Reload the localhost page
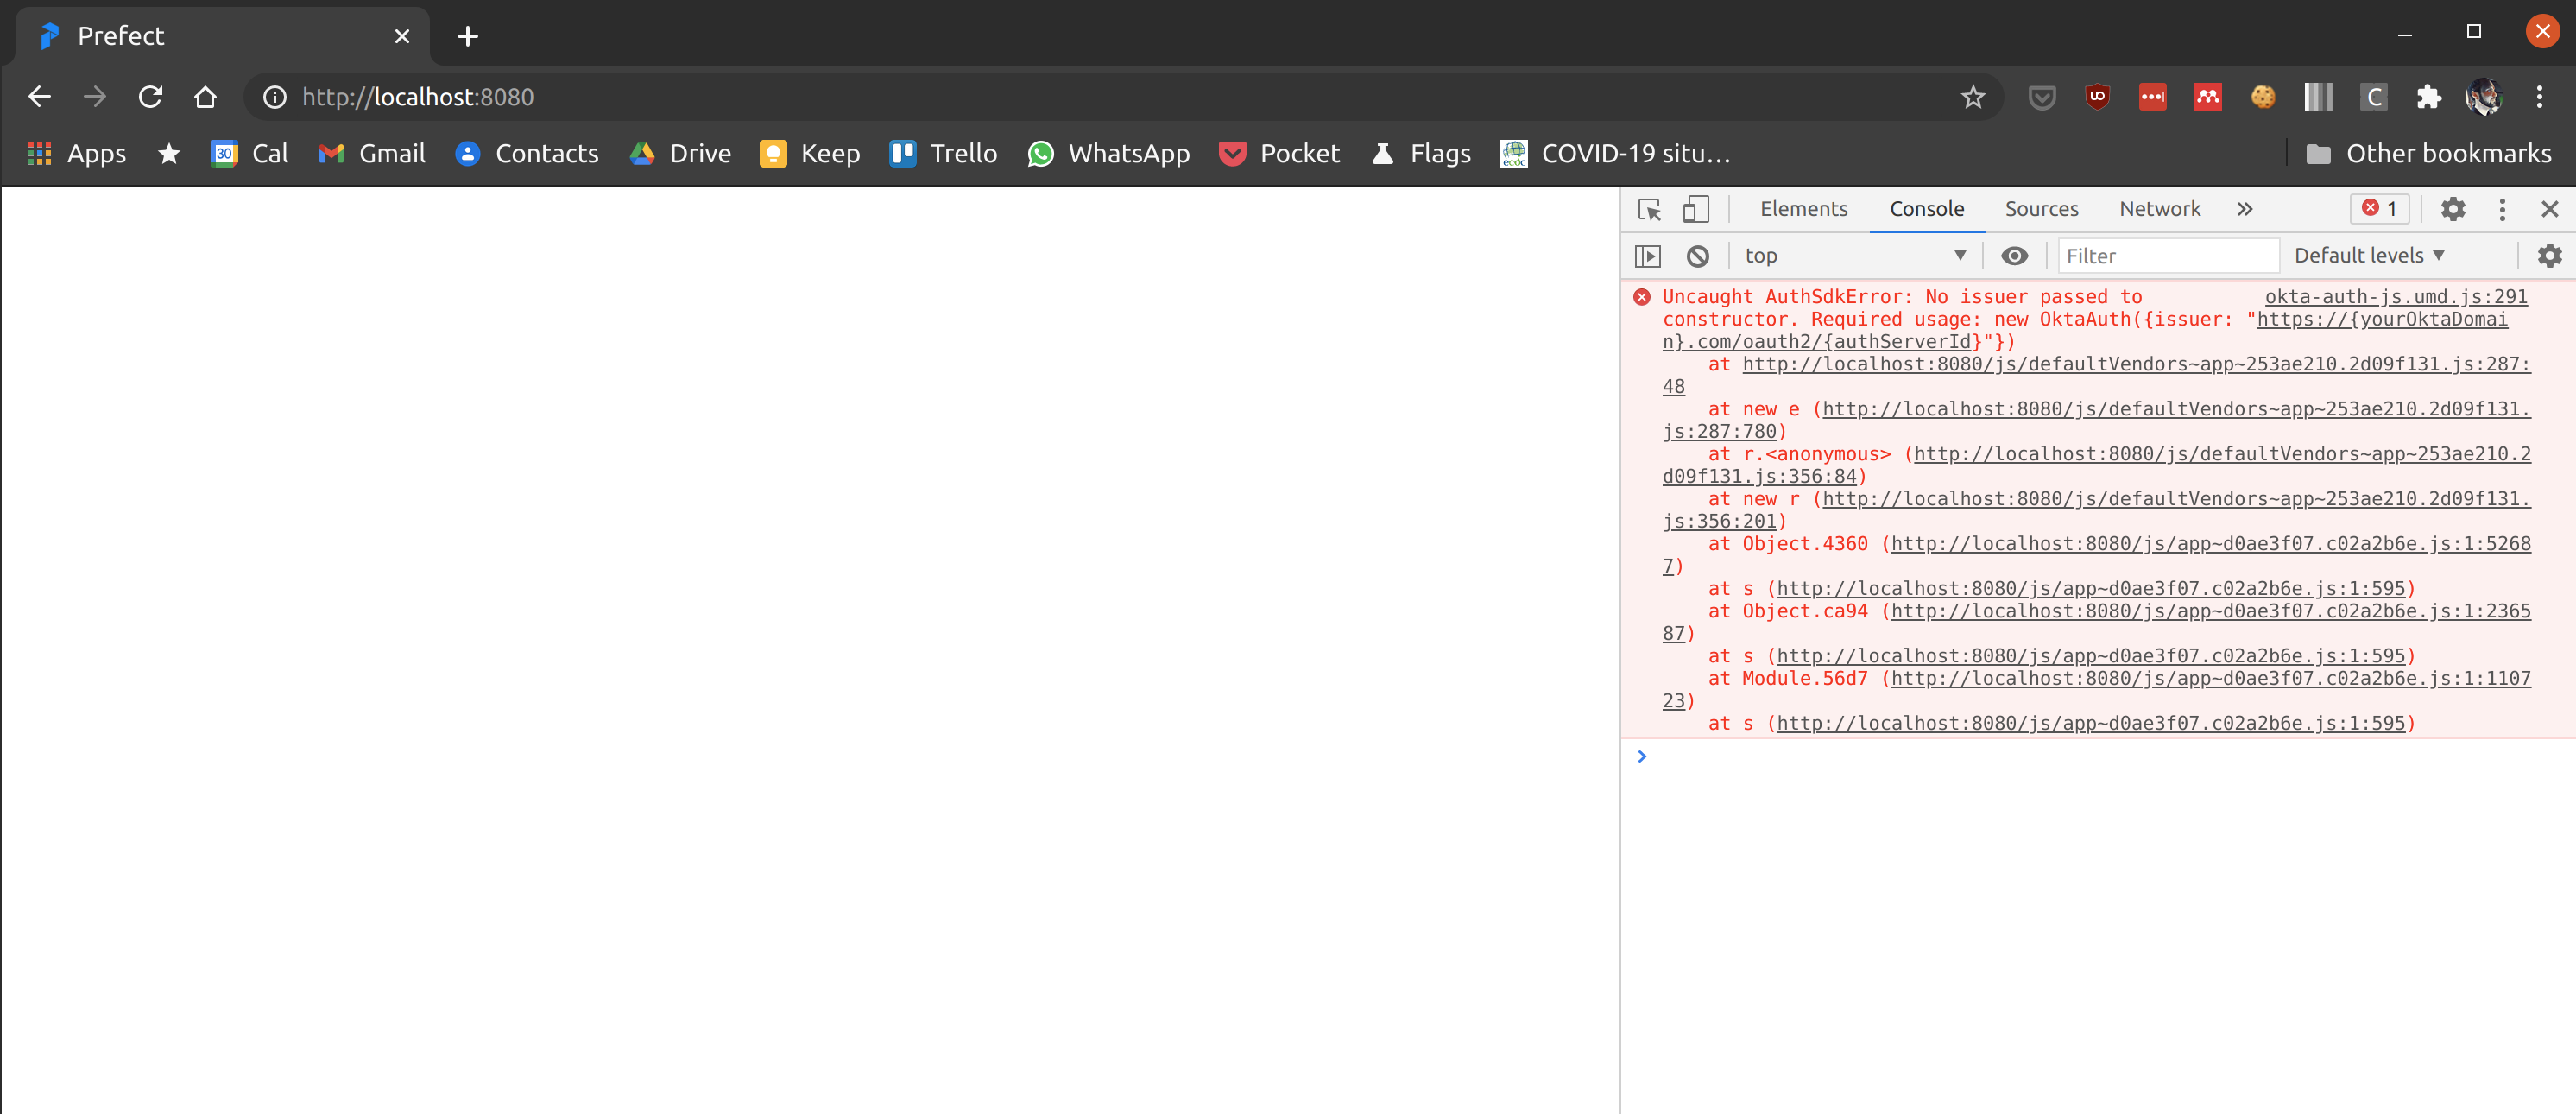This screenshot has width=2576, height=1114. pyautogui.click(x=150, y=96)
